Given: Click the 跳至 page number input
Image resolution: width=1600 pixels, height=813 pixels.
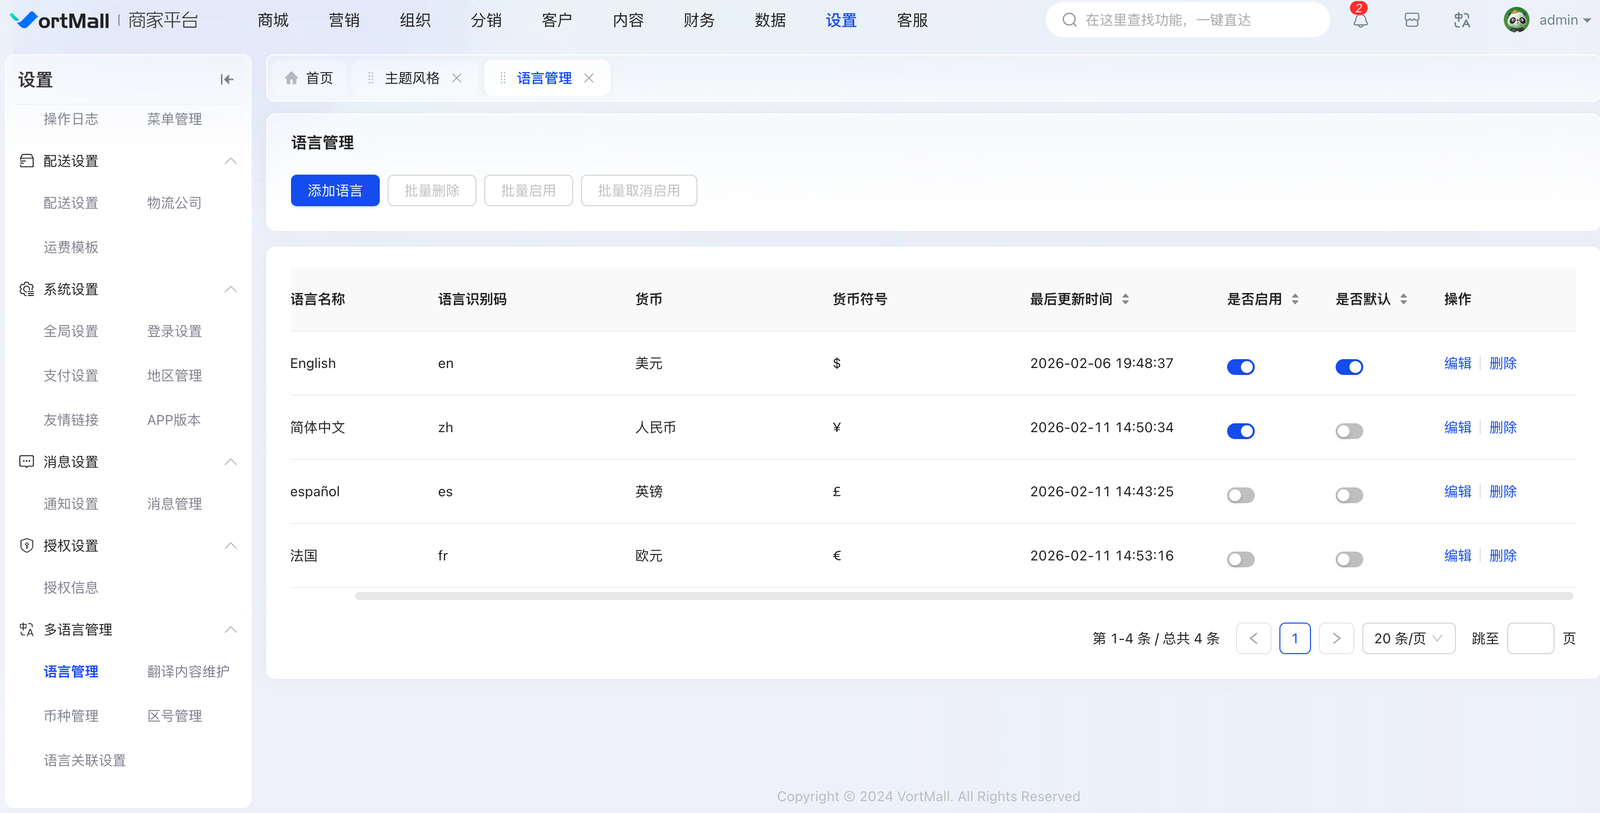Looking at the screenshot, I should coord(1530,638).
